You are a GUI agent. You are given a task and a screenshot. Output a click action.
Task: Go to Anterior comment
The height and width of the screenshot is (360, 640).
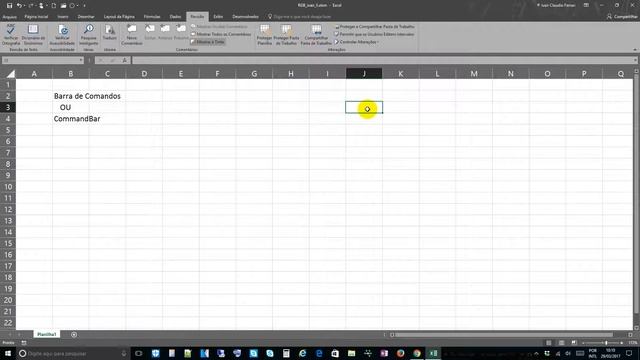pos(165,32)
